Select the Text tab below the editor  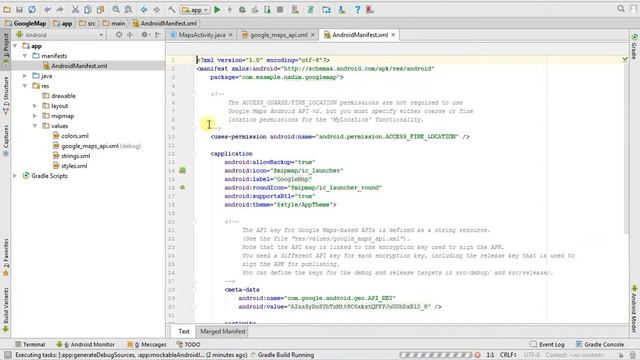coord(184,331)
